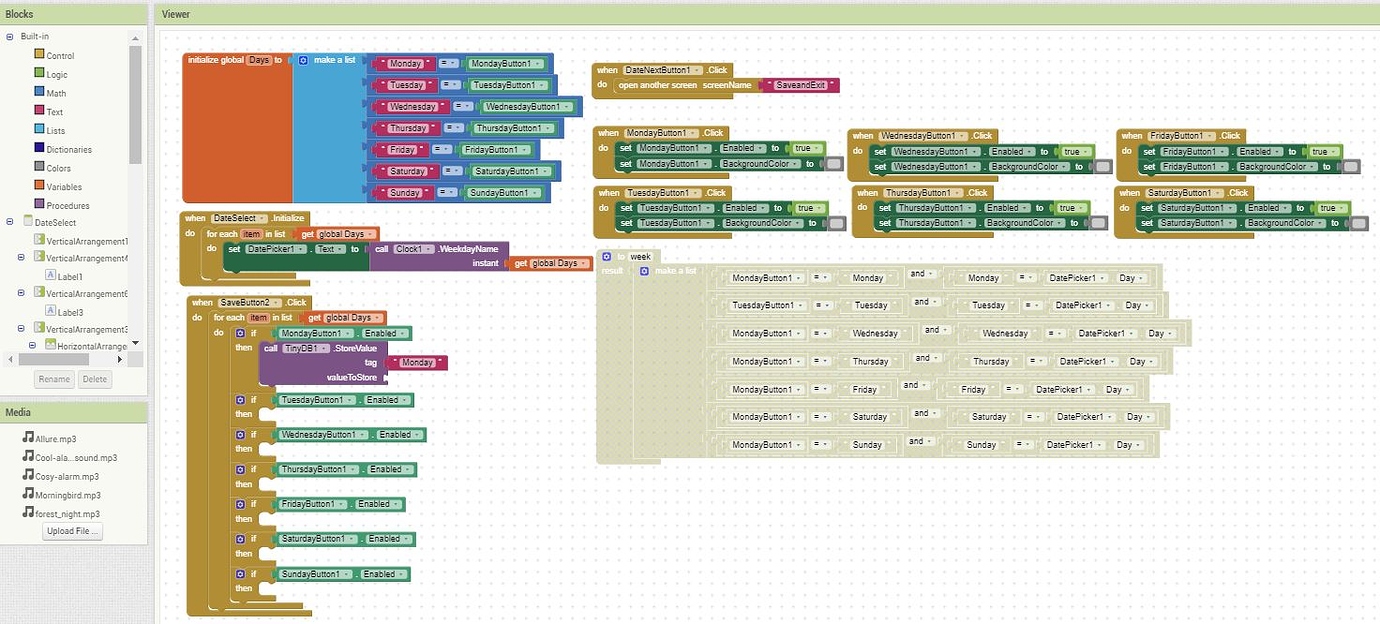The height and width of the screenshot is (624, 1380).
Task: Click the Upload File button in Media
Action: pyautogui.click(x=71, y=531)
